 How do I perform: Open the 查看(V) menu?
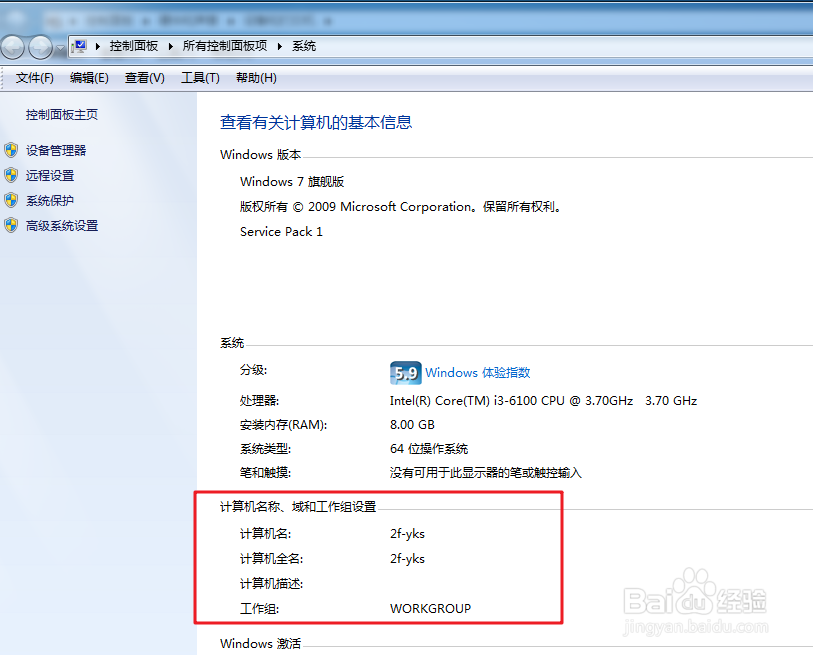(145, 78)
